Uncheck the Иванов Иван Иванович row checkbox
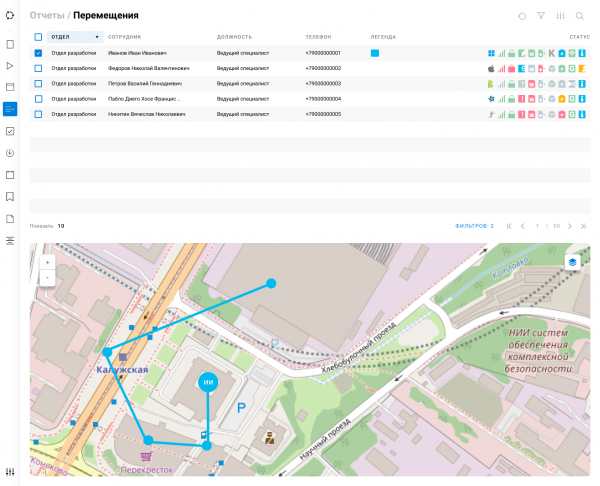The width and height of the screenshot is (600, 486). click(x=38, y=53)
